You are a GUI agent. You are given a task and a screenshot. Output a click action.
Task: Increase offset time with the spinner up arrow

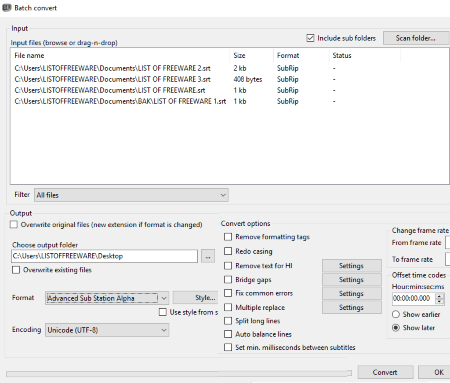pos(440,296)
